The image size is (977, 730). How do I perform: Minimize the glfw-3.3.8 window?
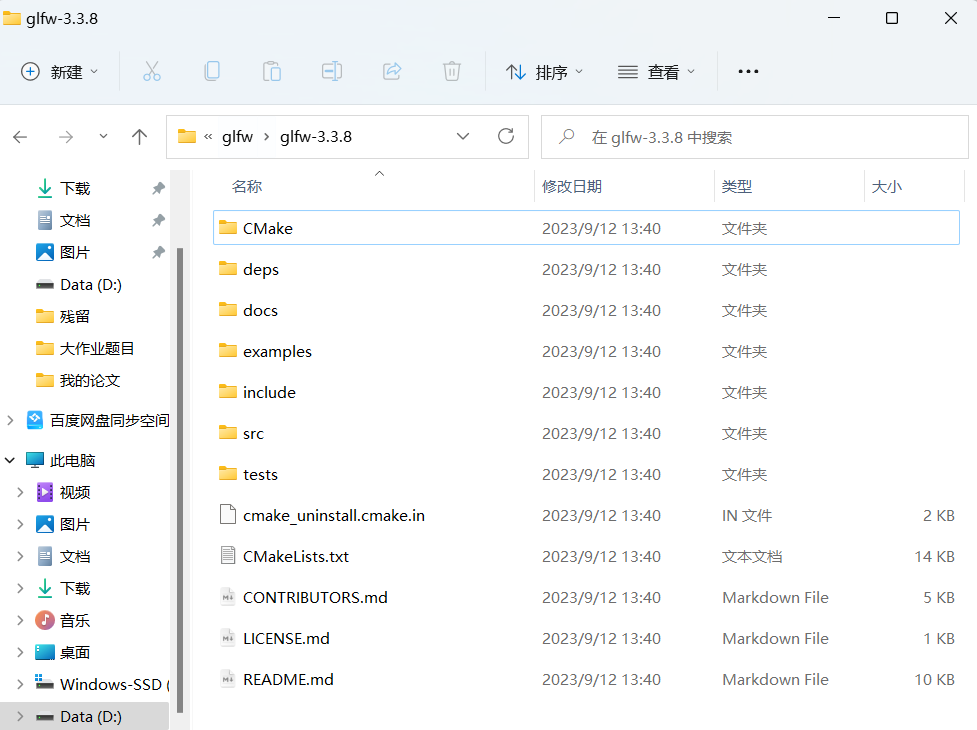[834, 18]
